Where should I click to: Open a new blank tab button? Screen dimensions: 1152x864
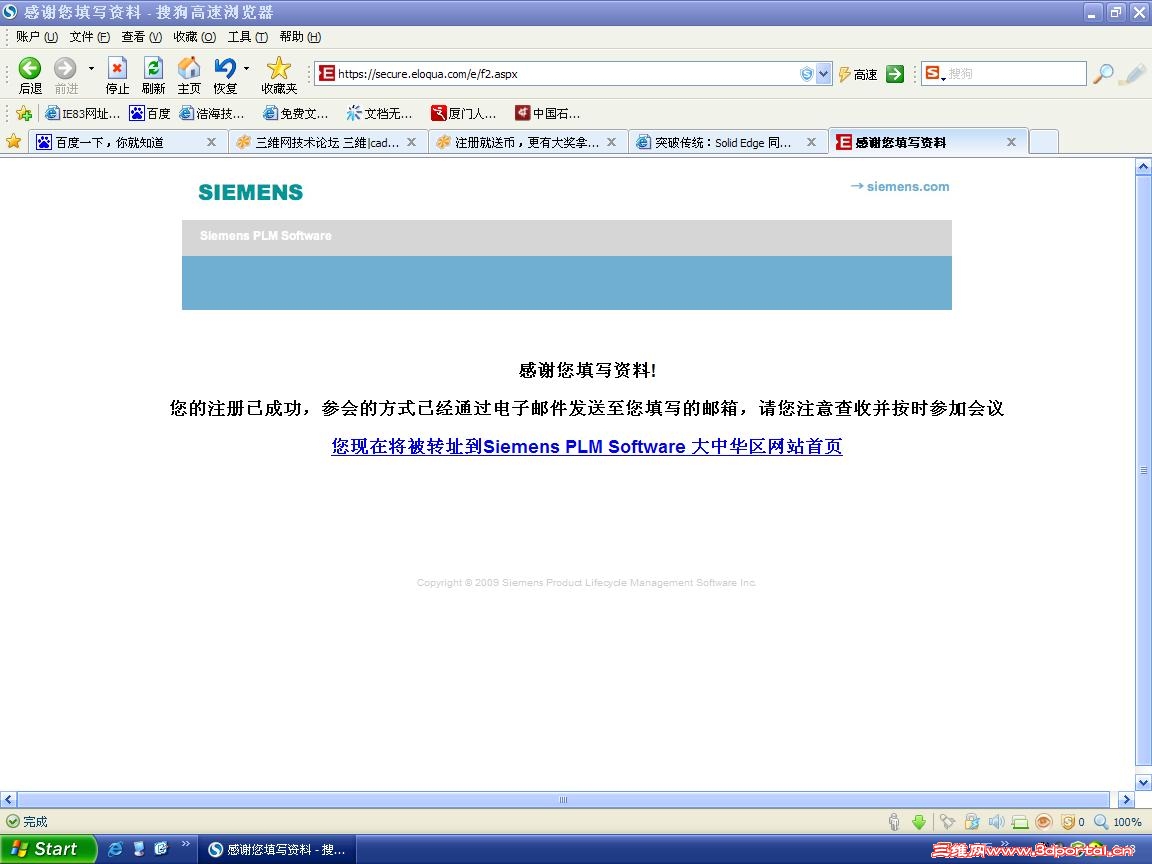tap(1043, 142)
